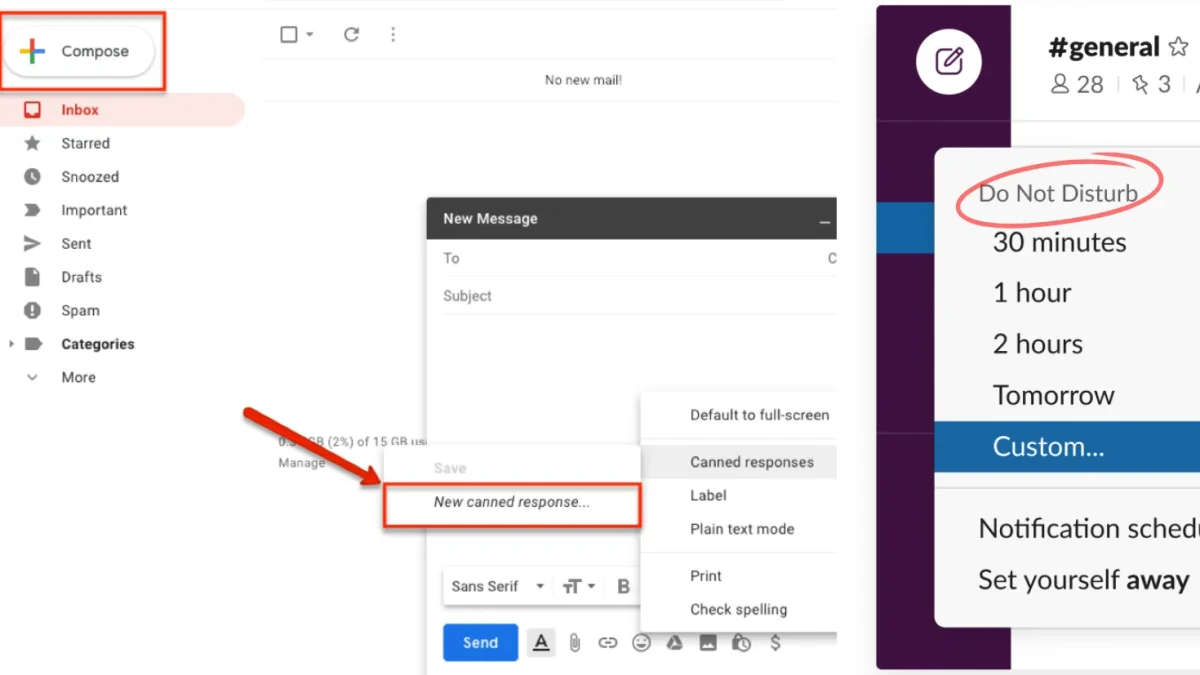Insert a hyperlink with the link icon
Image resolution: width=1200 pixels, height=675 pixels.
[607, 643]
